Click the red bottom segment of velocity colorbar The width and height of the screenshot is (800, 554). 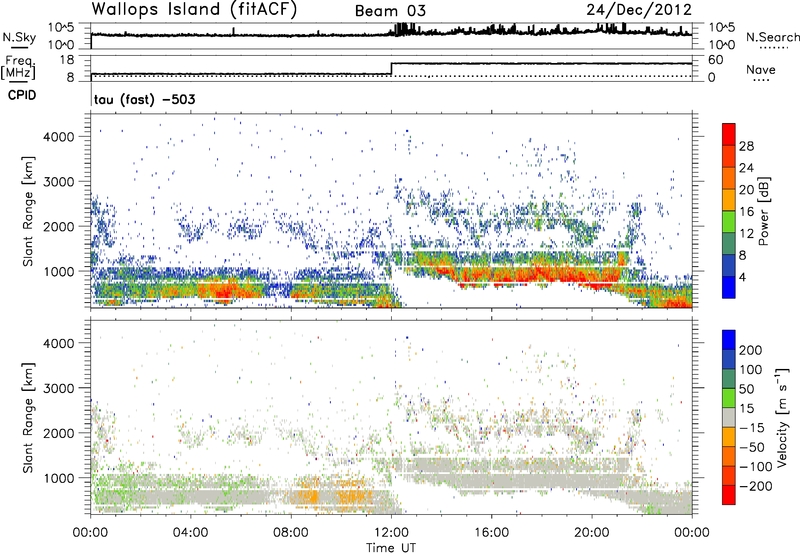tap(729, 495)
